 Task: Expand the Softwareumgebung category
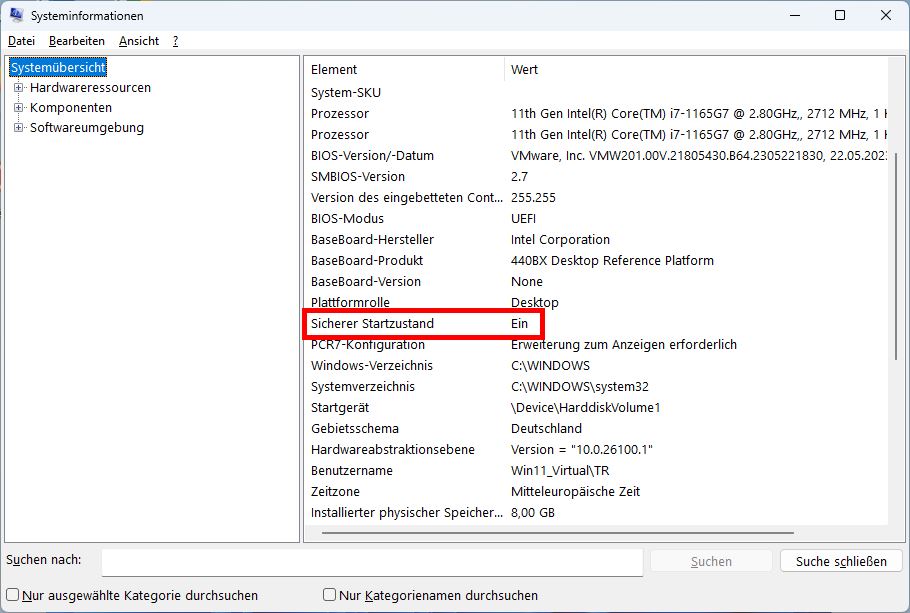coord(19,128)
